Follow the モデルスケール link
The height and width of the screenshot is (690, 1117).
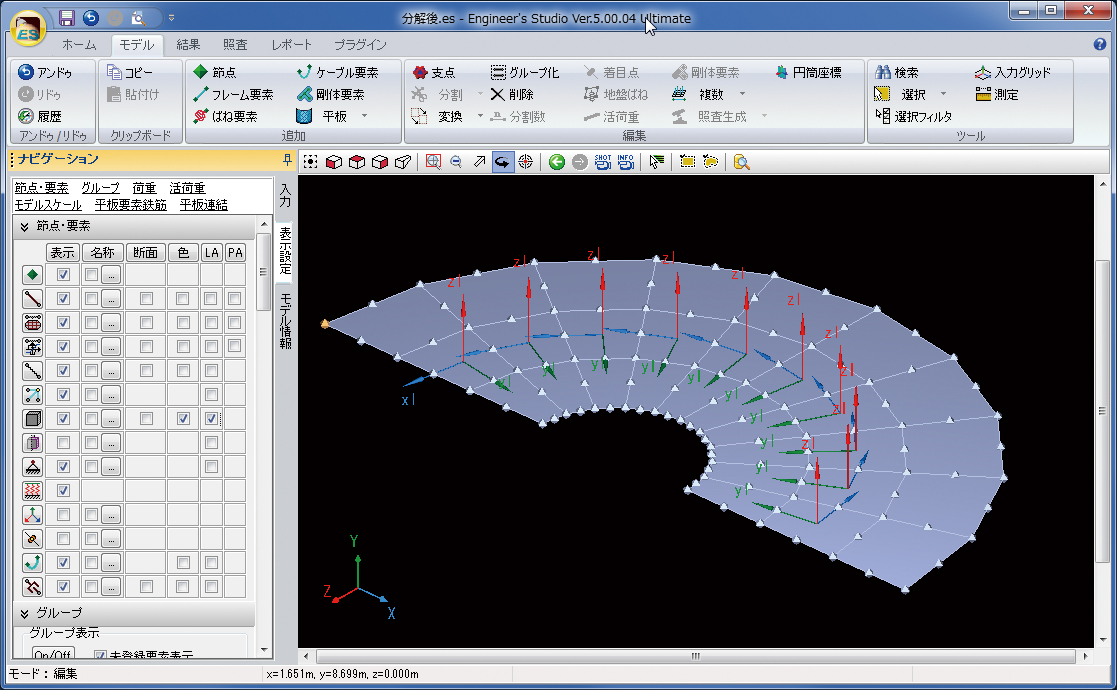click(48, 205)
